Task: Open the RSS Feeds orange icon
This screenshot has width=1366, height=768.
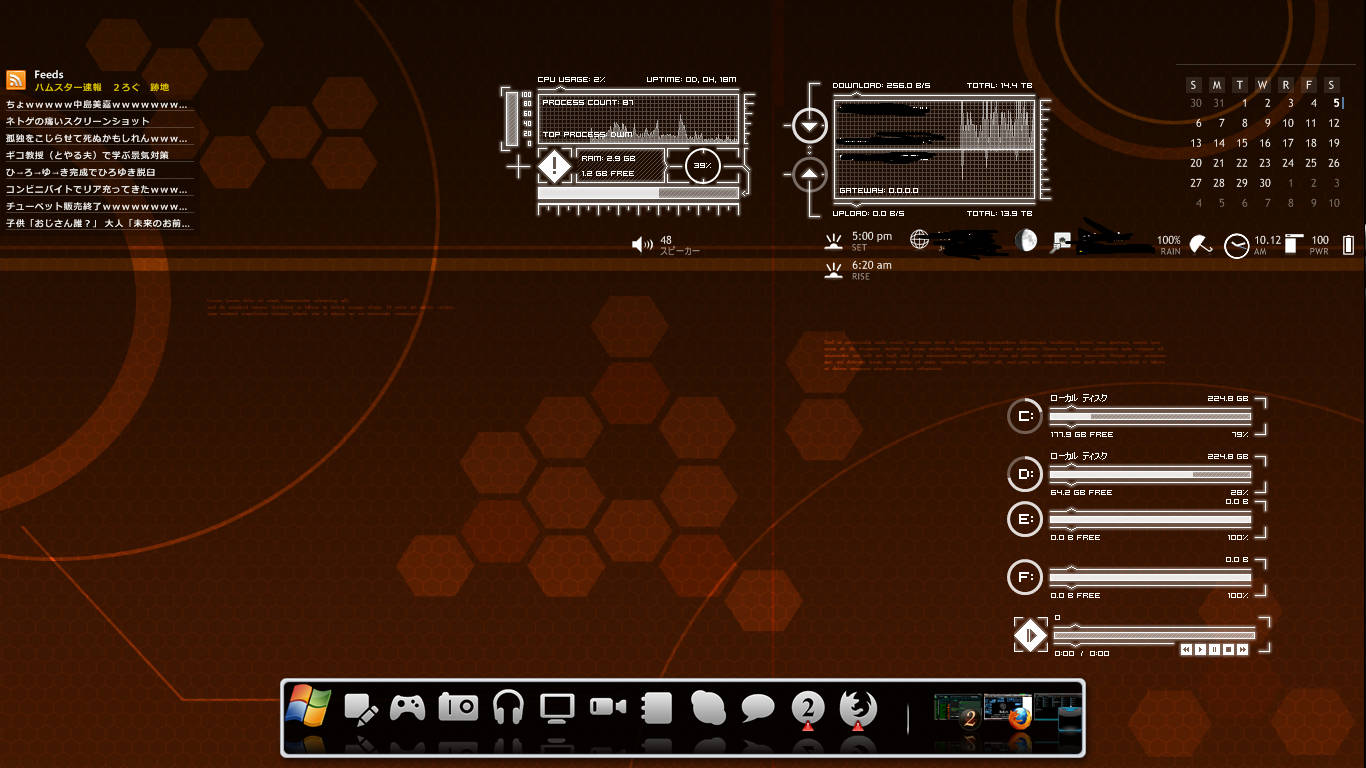Action: click(x=16, y=80)
